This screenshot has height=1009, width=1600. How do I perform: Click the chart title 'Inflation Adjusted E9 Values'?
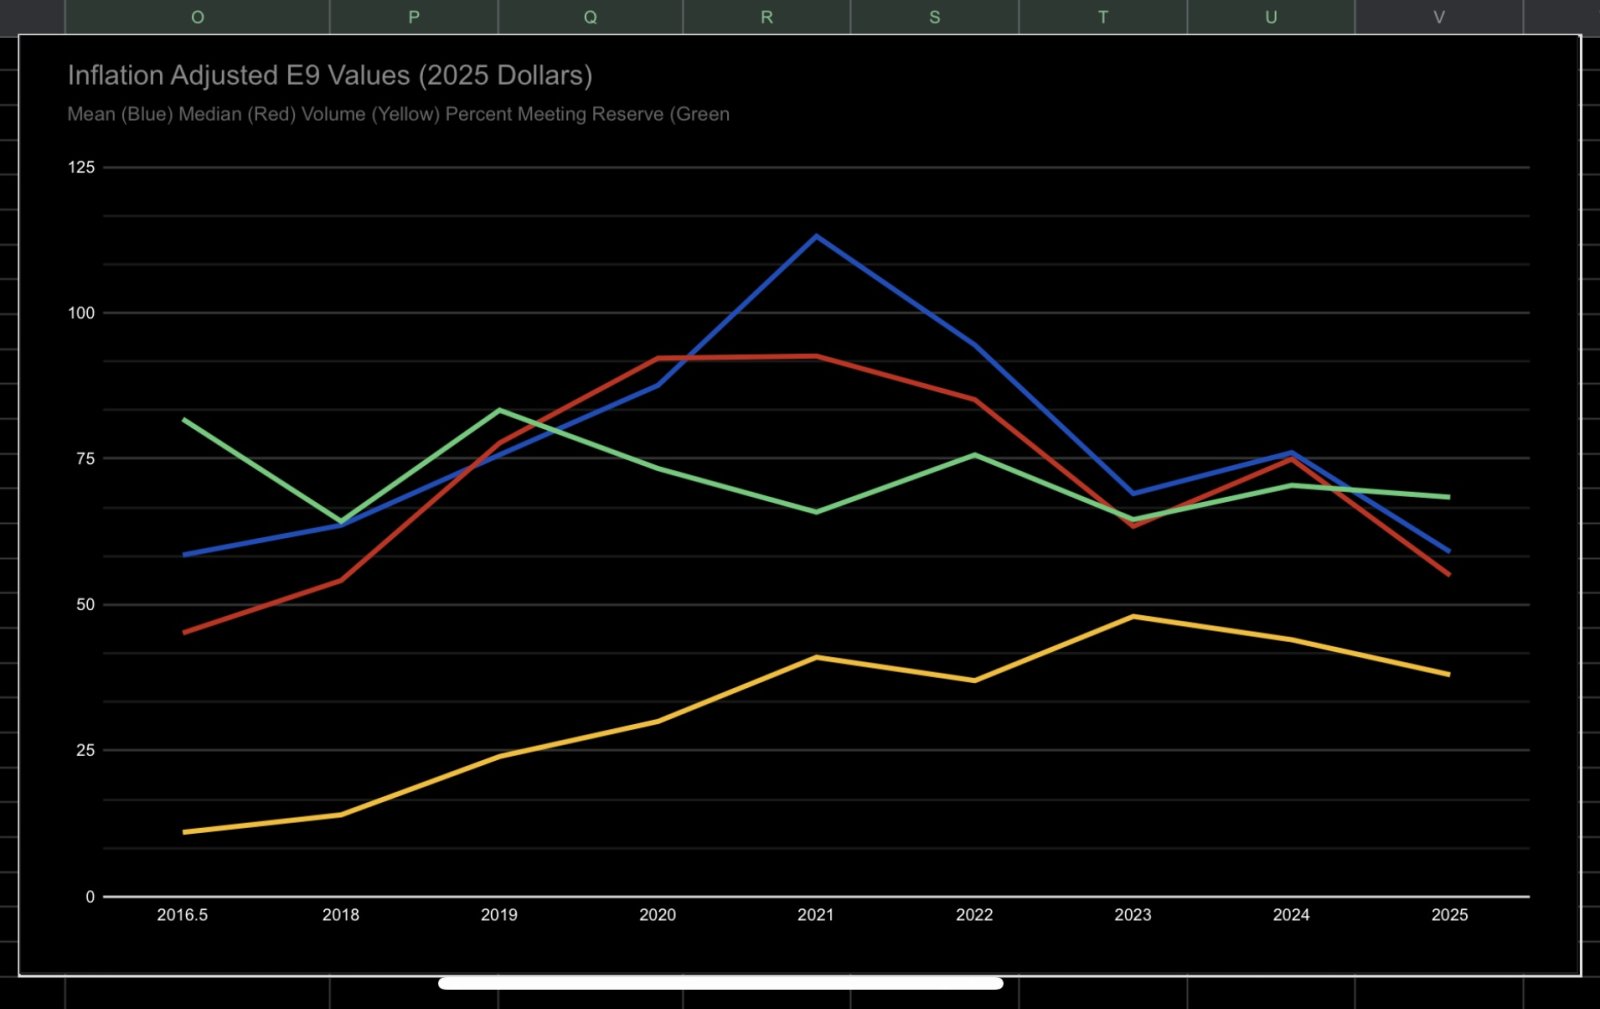[x=330, y=76]
